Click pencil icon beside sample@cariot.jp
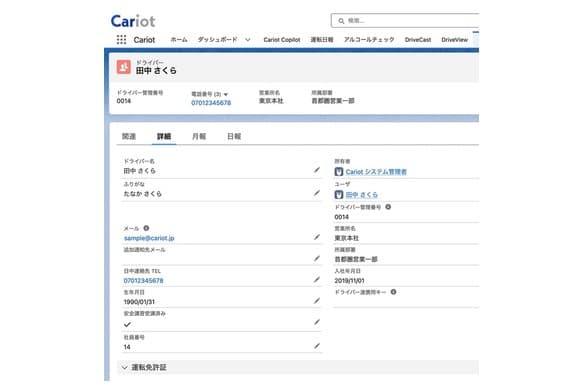580x392 pixels. point(317,237)
